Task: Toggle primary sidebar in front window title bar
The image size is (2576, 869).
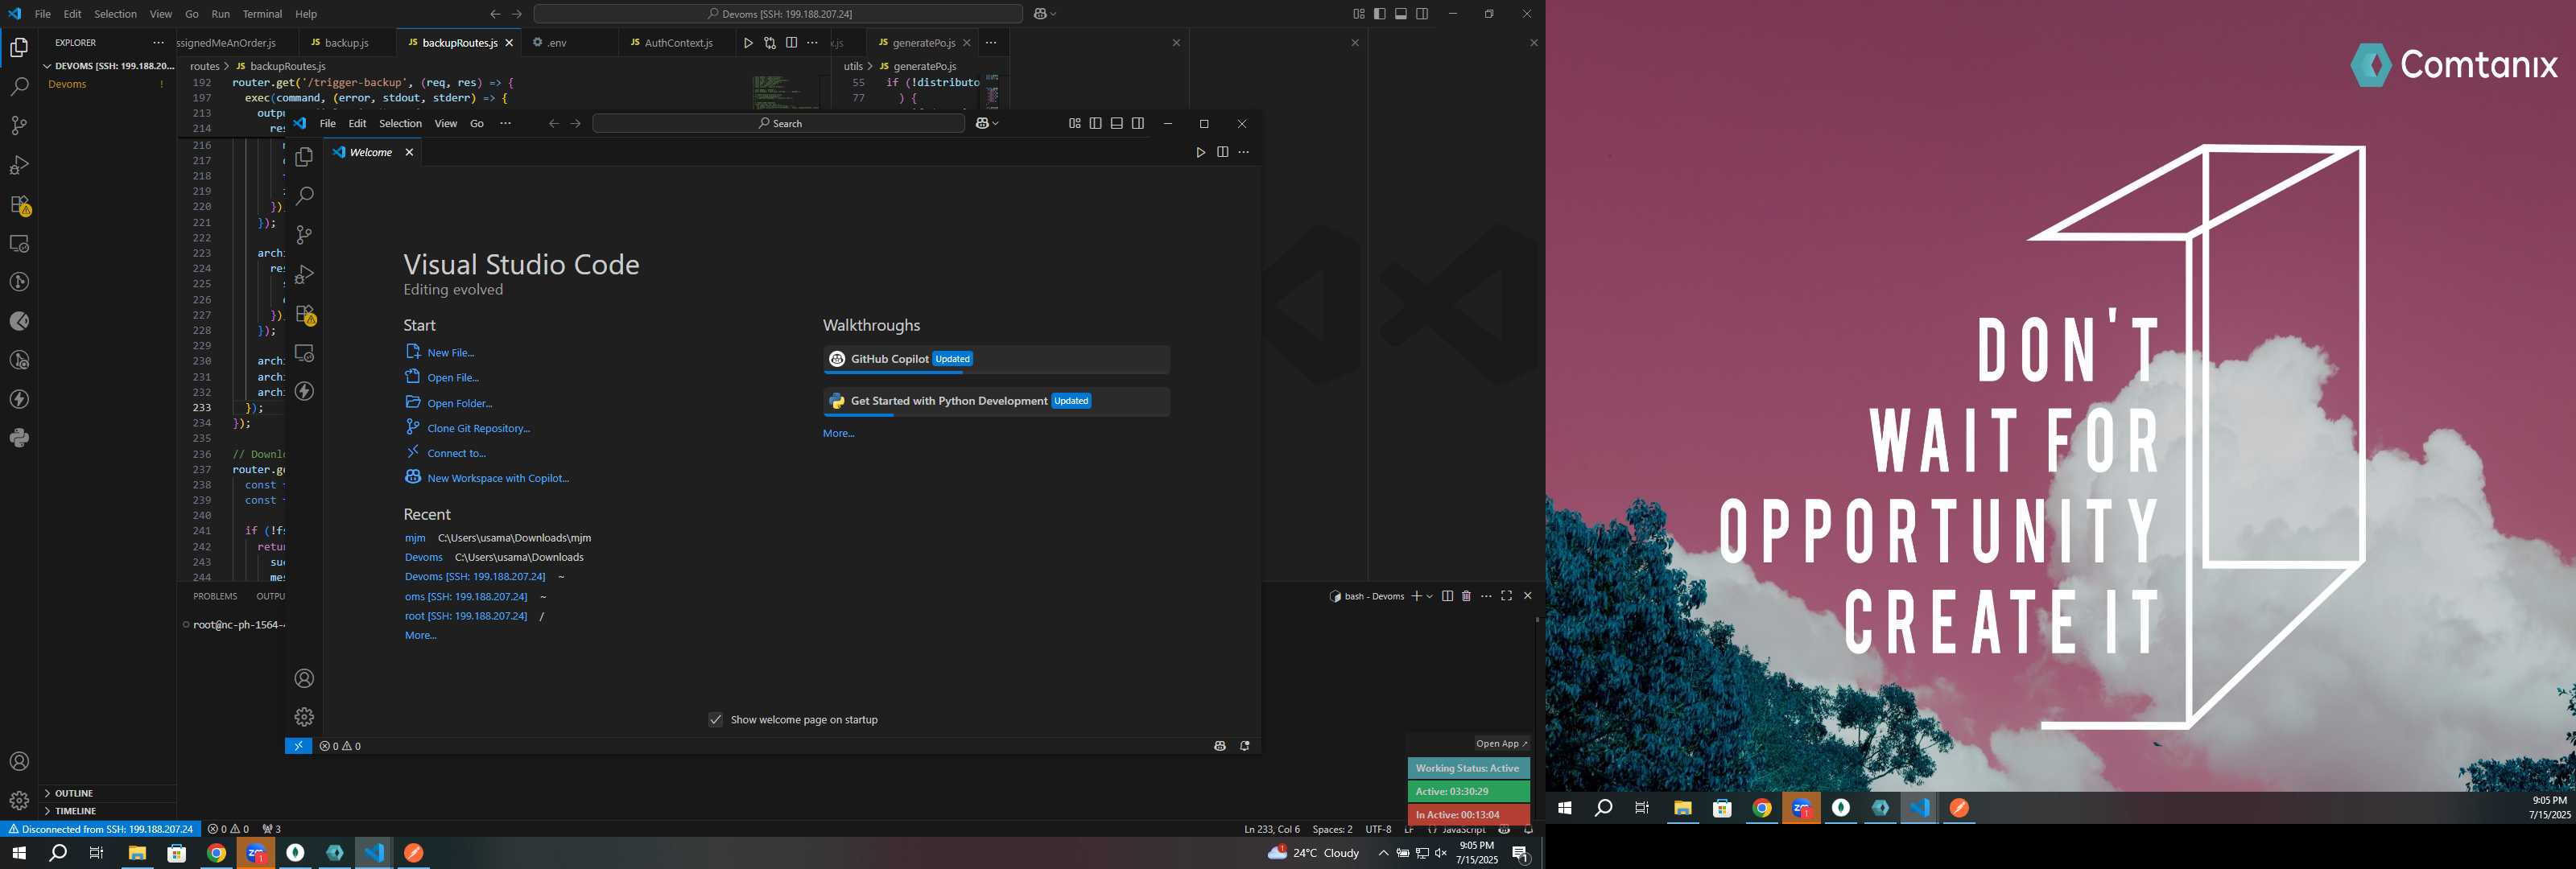Action: pos(1096,123)
